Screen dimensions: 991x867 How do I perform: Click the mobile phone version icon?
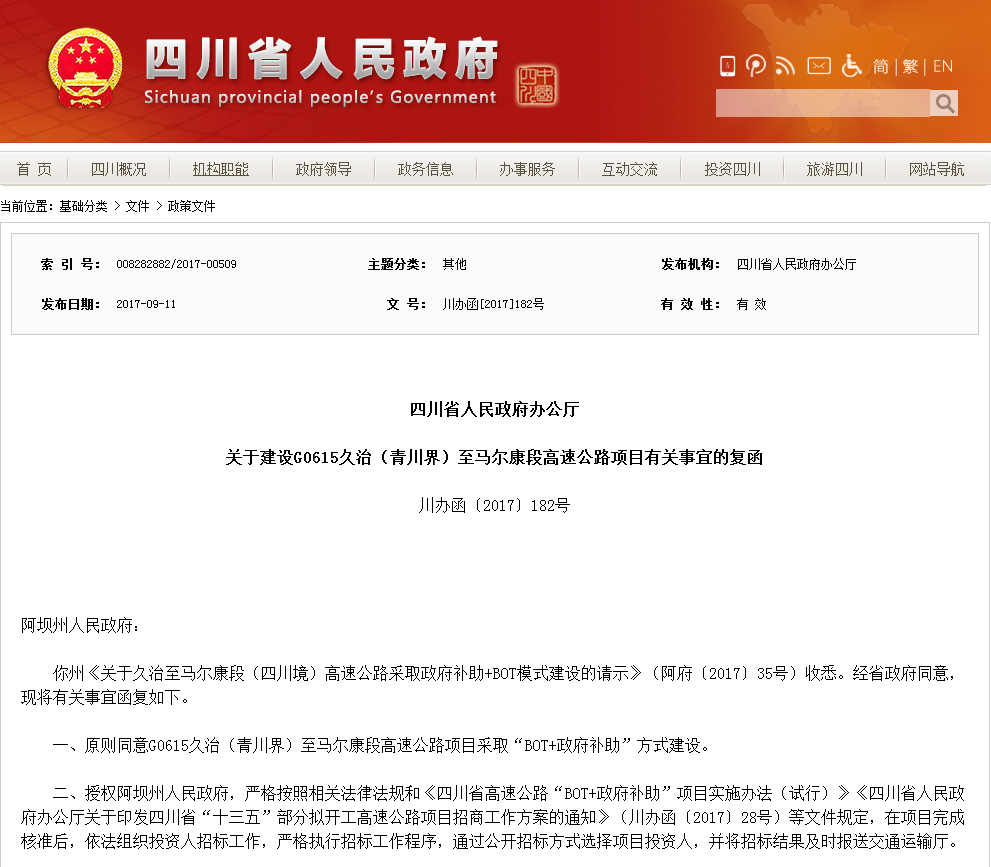click(727, 66)
